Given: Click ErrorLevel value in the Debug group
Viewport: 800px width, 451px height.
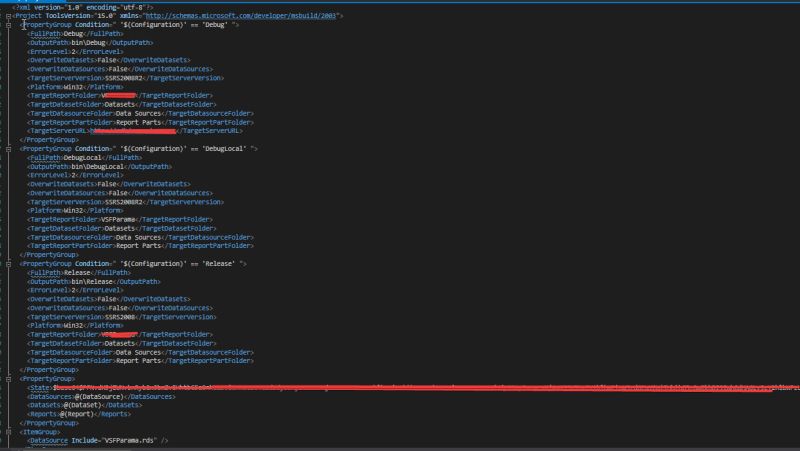Looking at the screenshot, I should (73, 52).
